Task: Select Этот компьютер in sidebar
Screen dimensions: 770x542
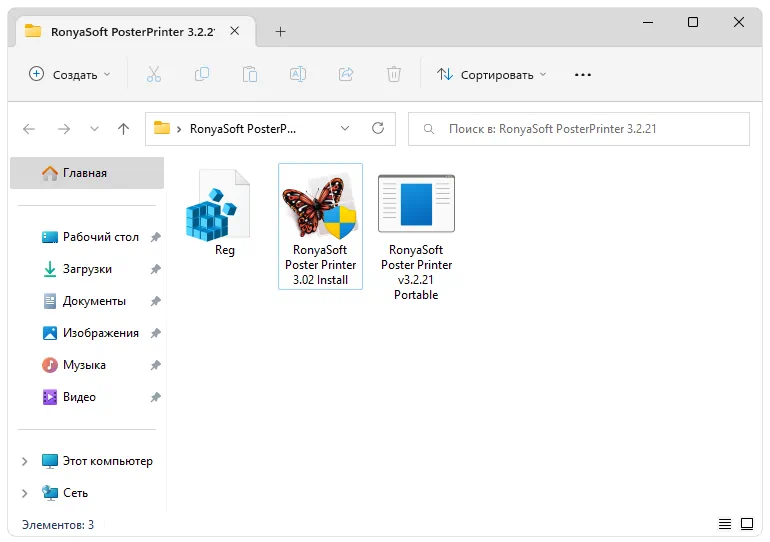Action: click(108, 461)
